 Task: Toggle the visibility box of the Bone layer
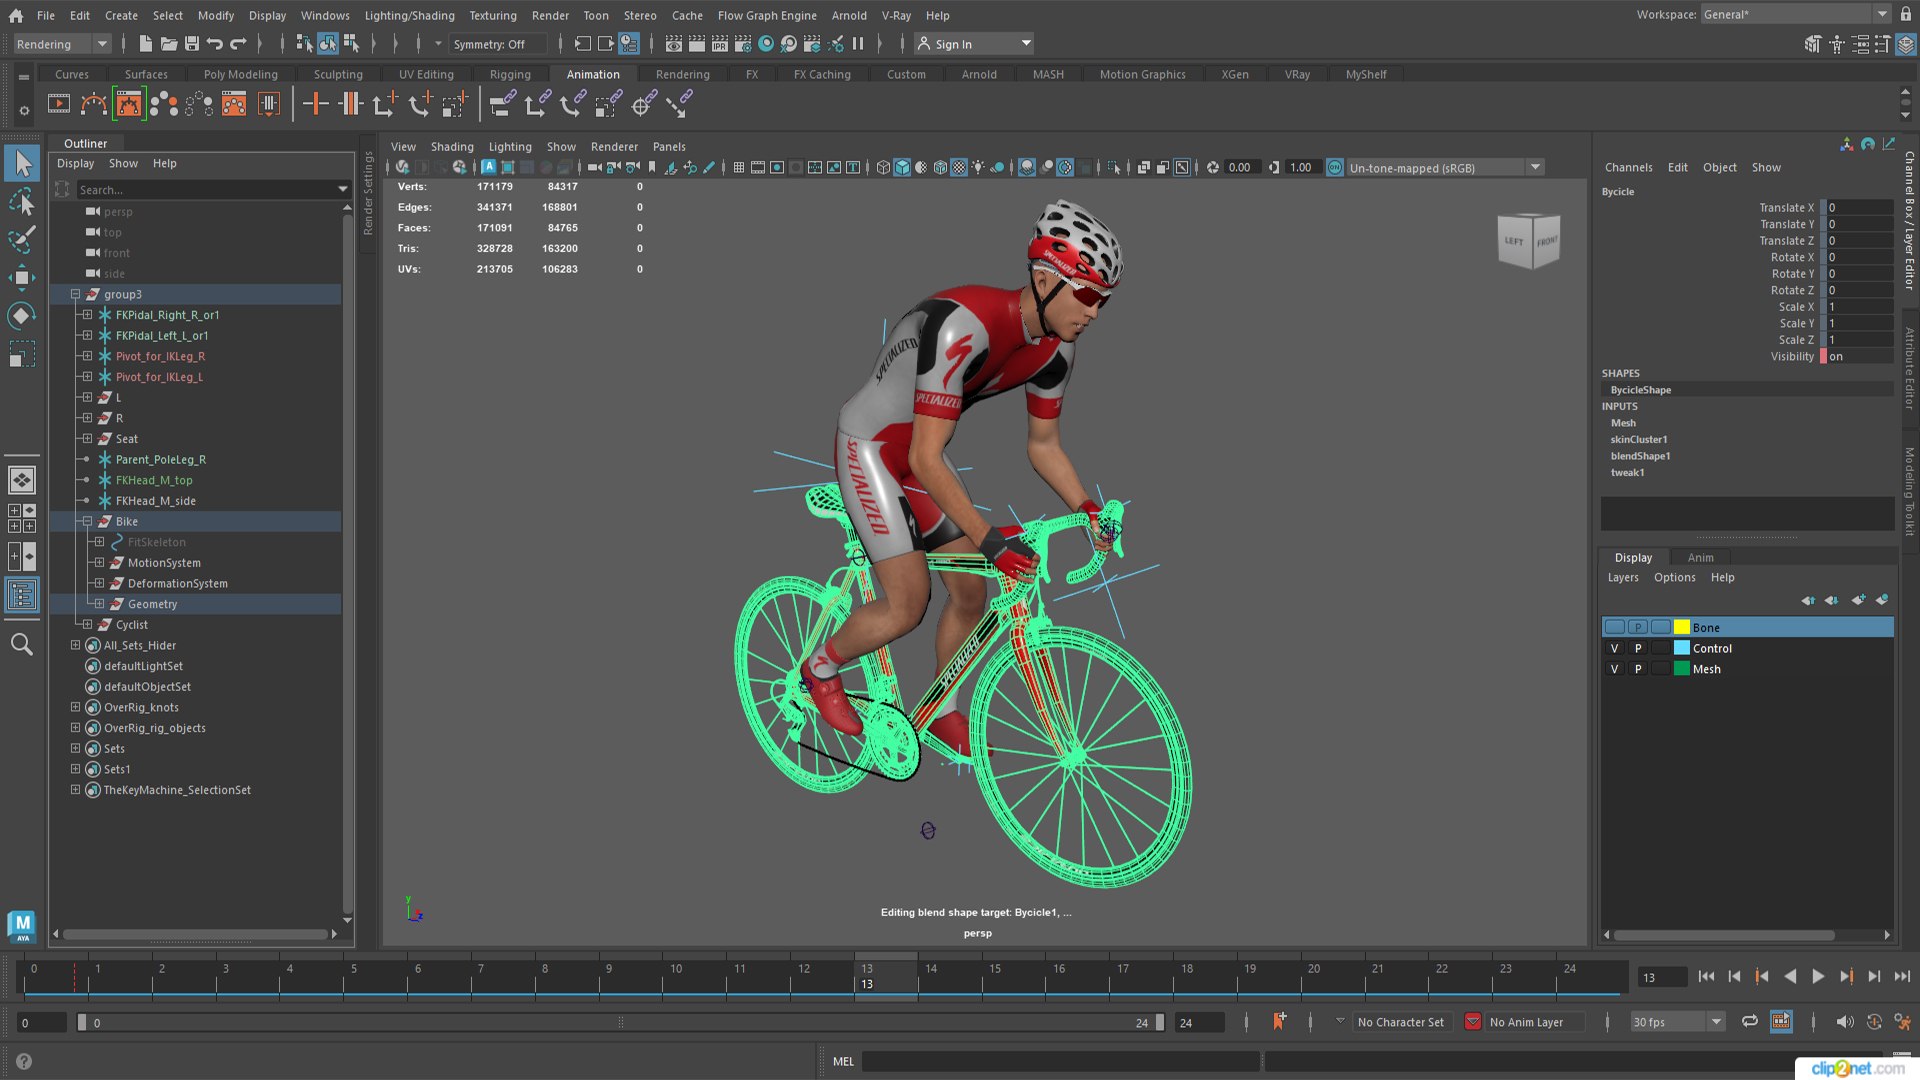pyautogui.click(x=1614, y=628)
